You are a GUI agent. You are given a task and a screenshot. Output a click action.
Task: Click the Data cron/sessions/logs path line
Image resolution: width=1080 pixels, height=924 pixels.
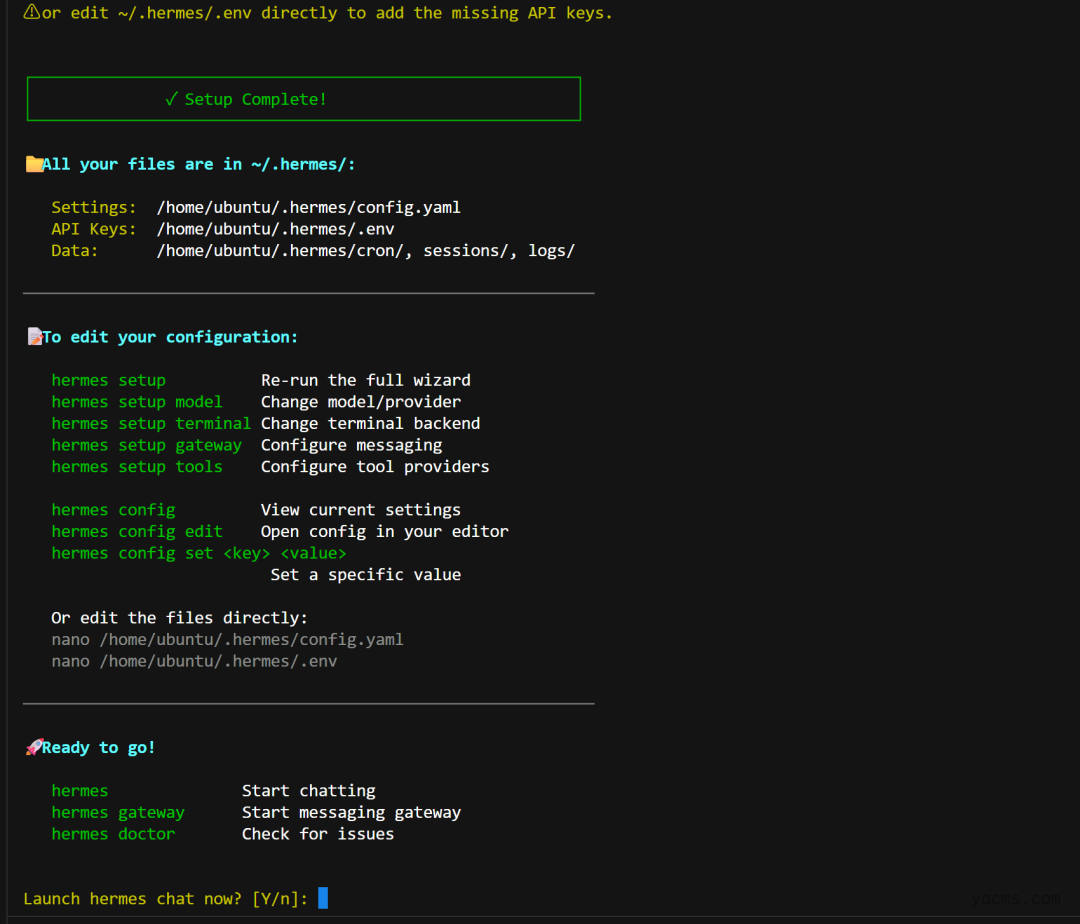365,250
